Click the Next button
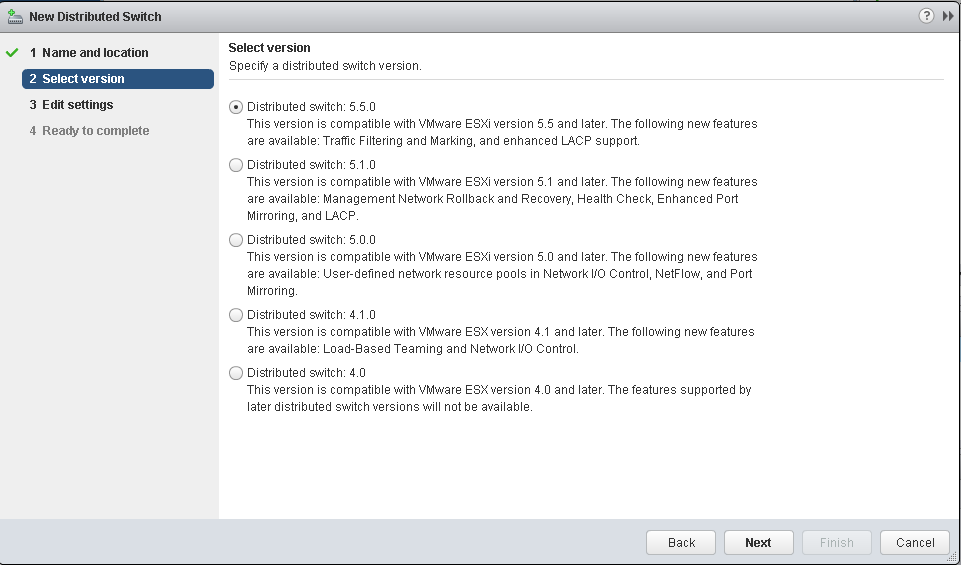 point(759,542)
